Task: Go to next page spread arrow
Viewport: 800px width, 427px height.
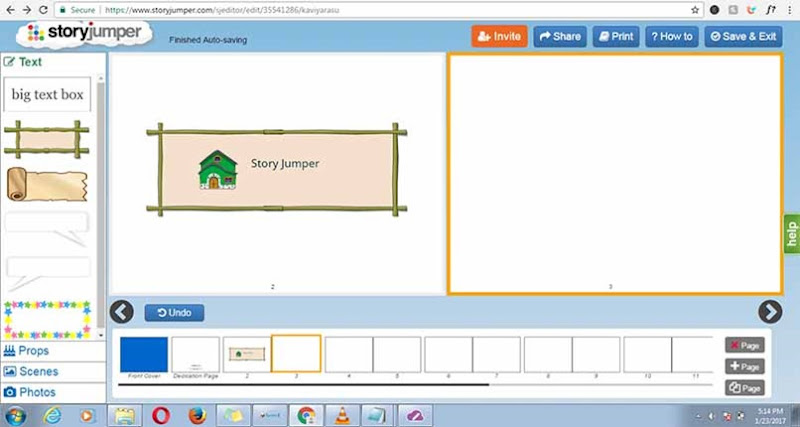Action: [x=770, y=312]
